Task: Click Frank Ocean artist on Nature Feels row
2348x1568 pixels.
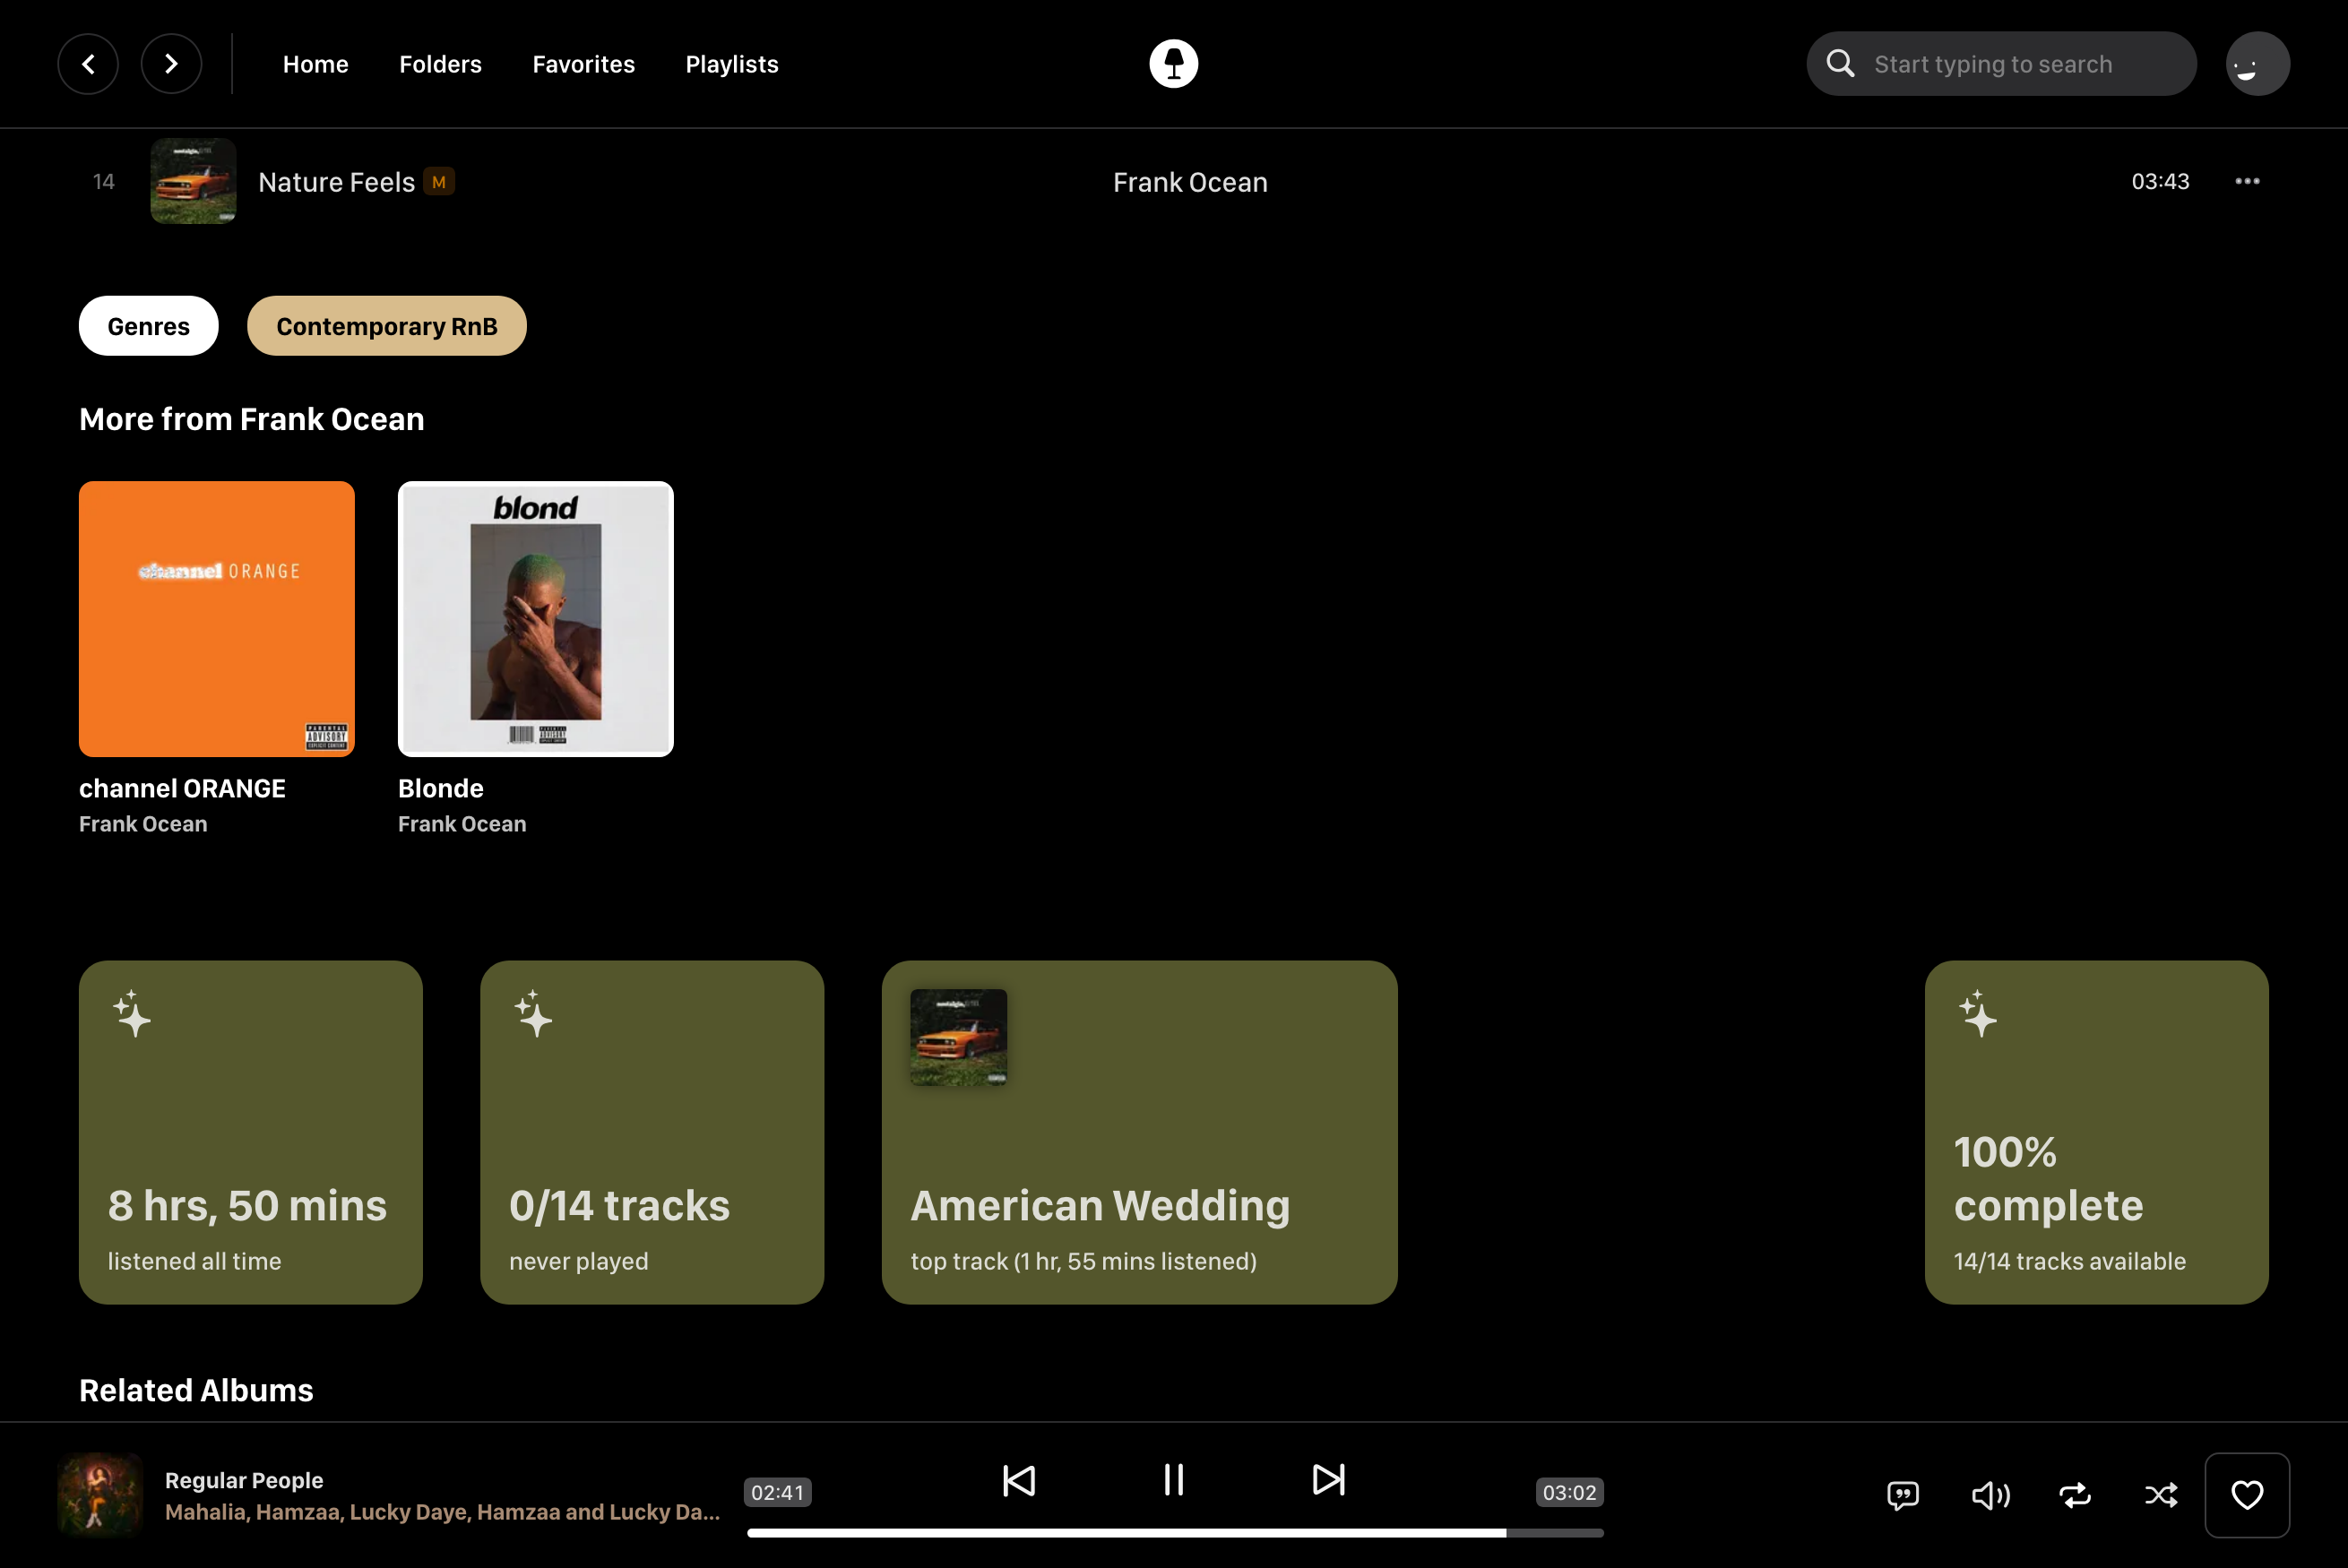Action: tap(1190, 182)
